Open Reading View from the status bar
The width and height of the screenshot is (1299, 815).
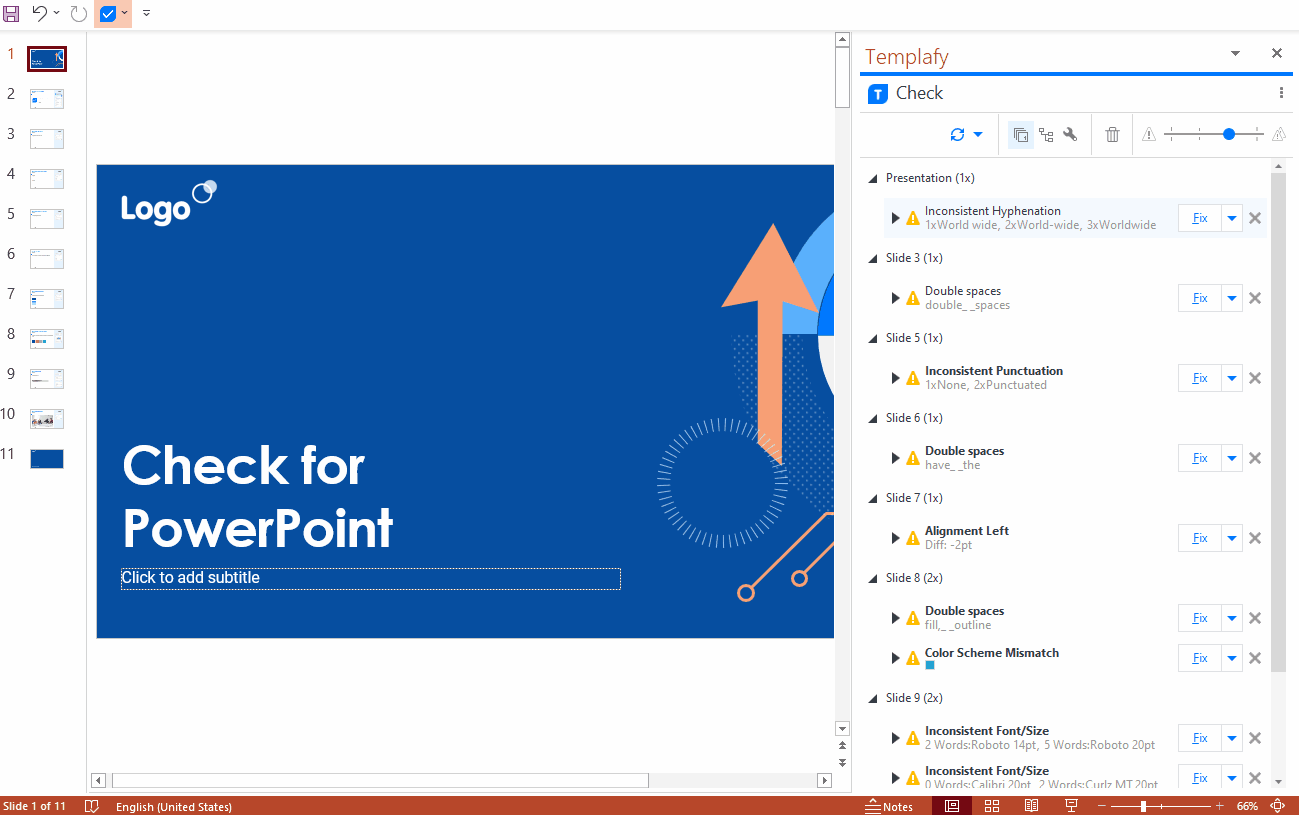point(1031,805)
